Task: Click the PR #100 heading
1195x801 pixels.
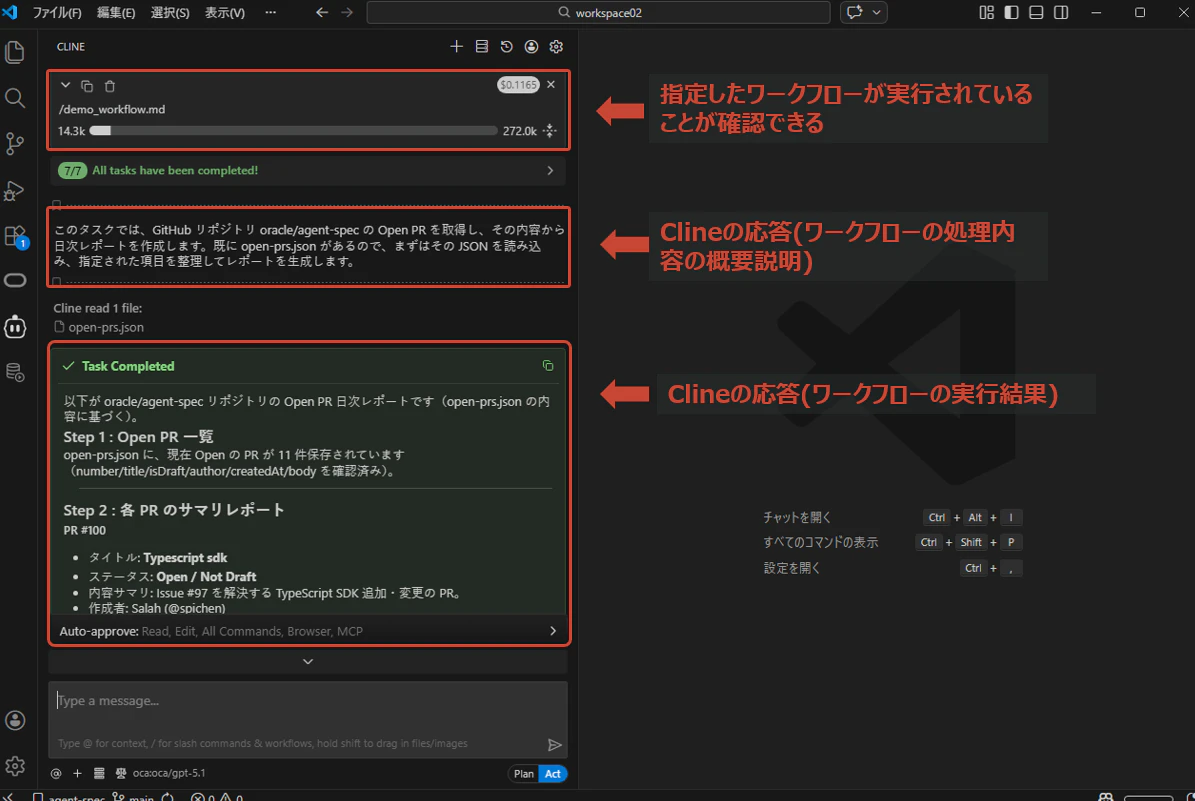Action: point(85,530)
